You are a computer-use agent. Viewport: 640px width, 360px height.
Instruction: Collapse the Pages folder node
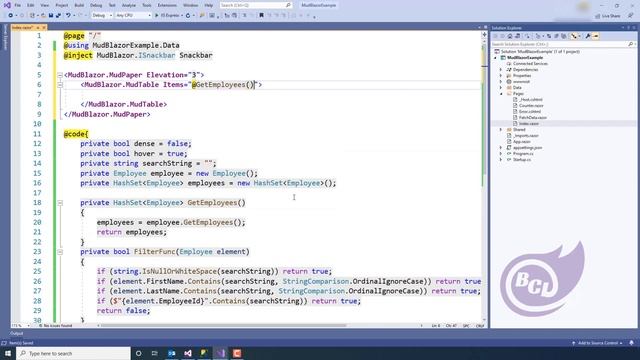tap(501, 94)
